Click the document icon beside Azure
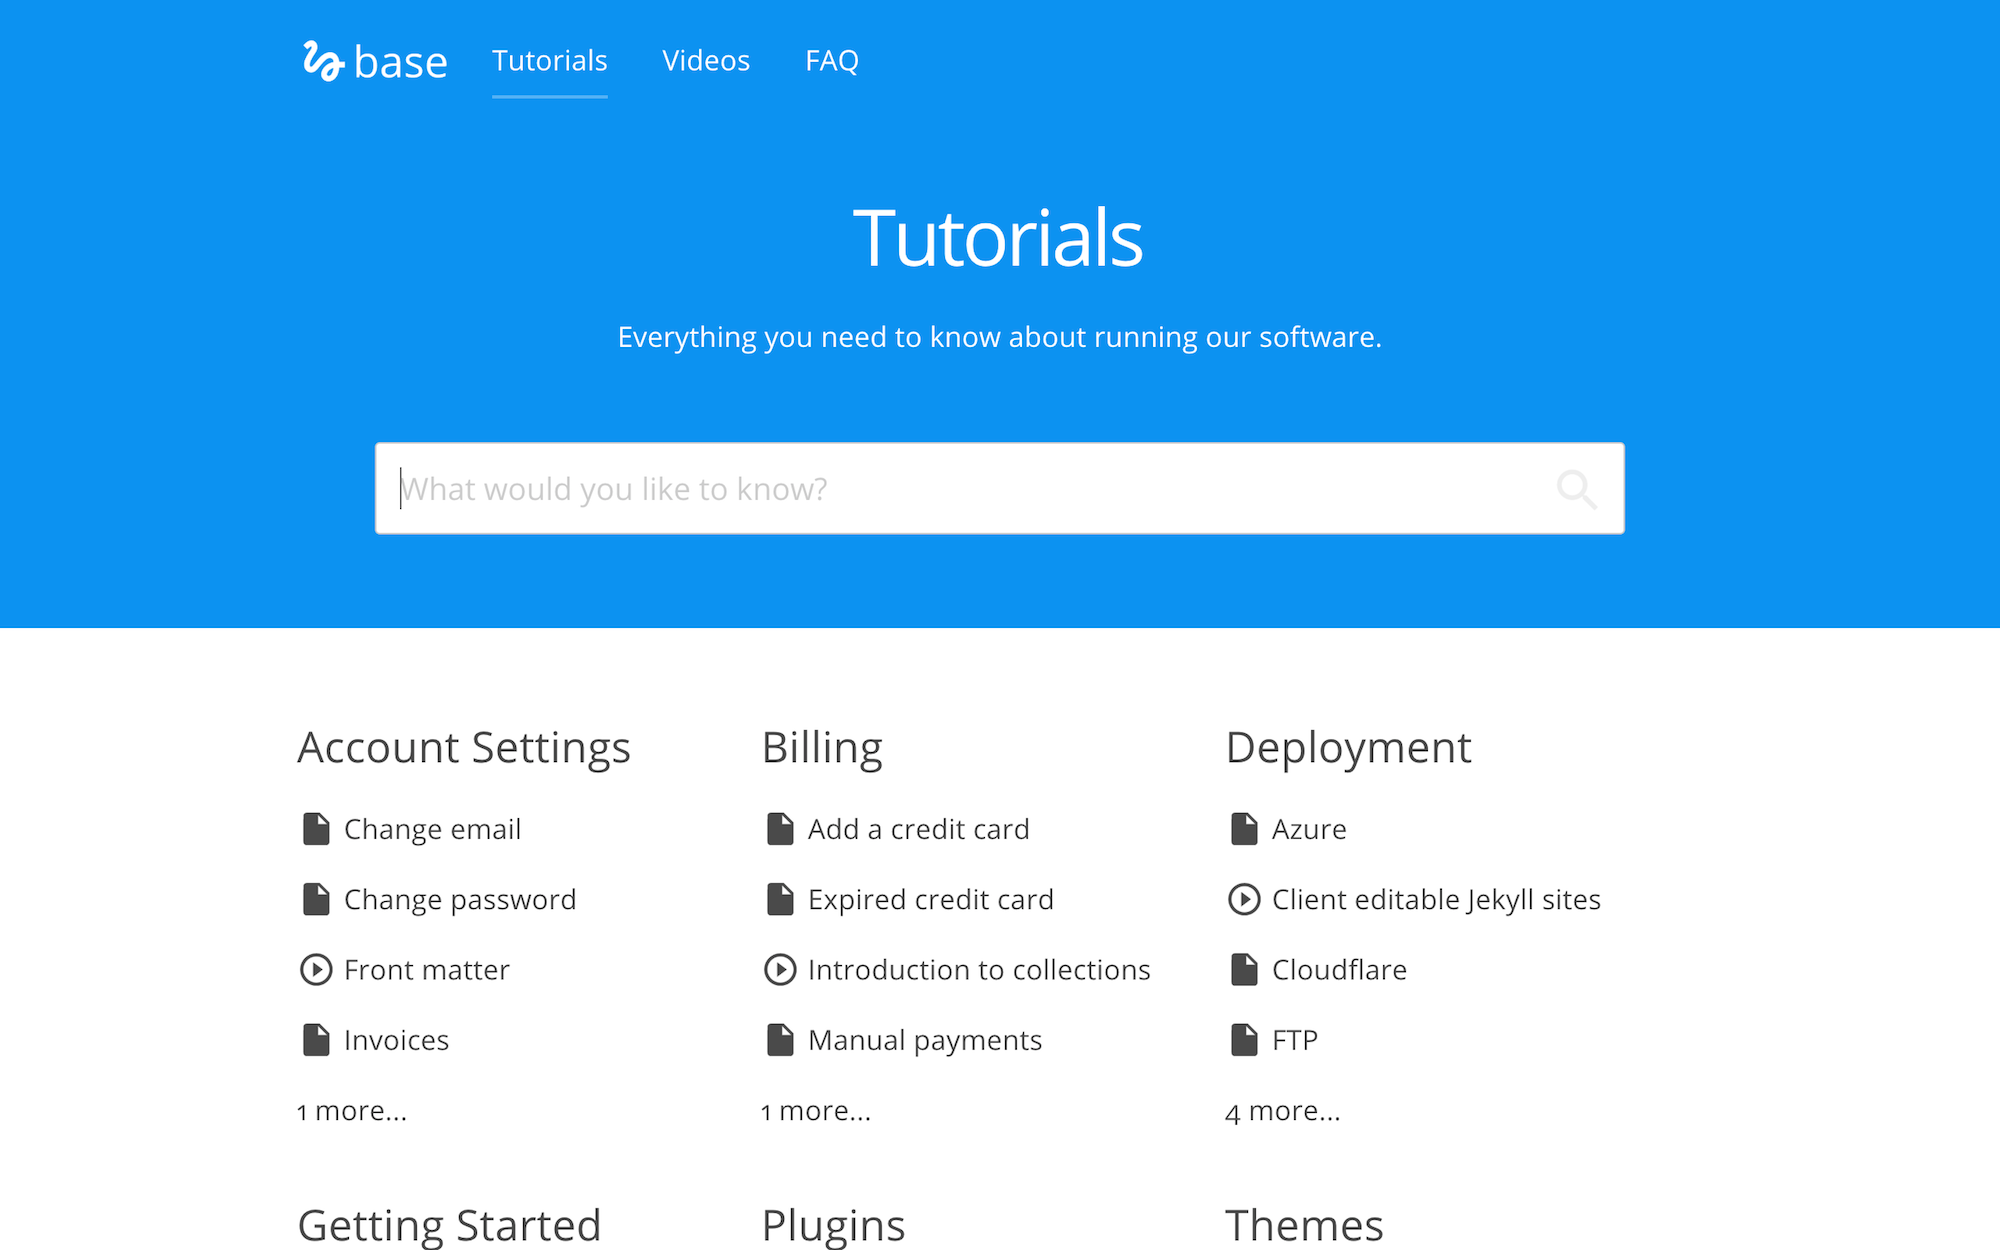 click(1244, 829)
